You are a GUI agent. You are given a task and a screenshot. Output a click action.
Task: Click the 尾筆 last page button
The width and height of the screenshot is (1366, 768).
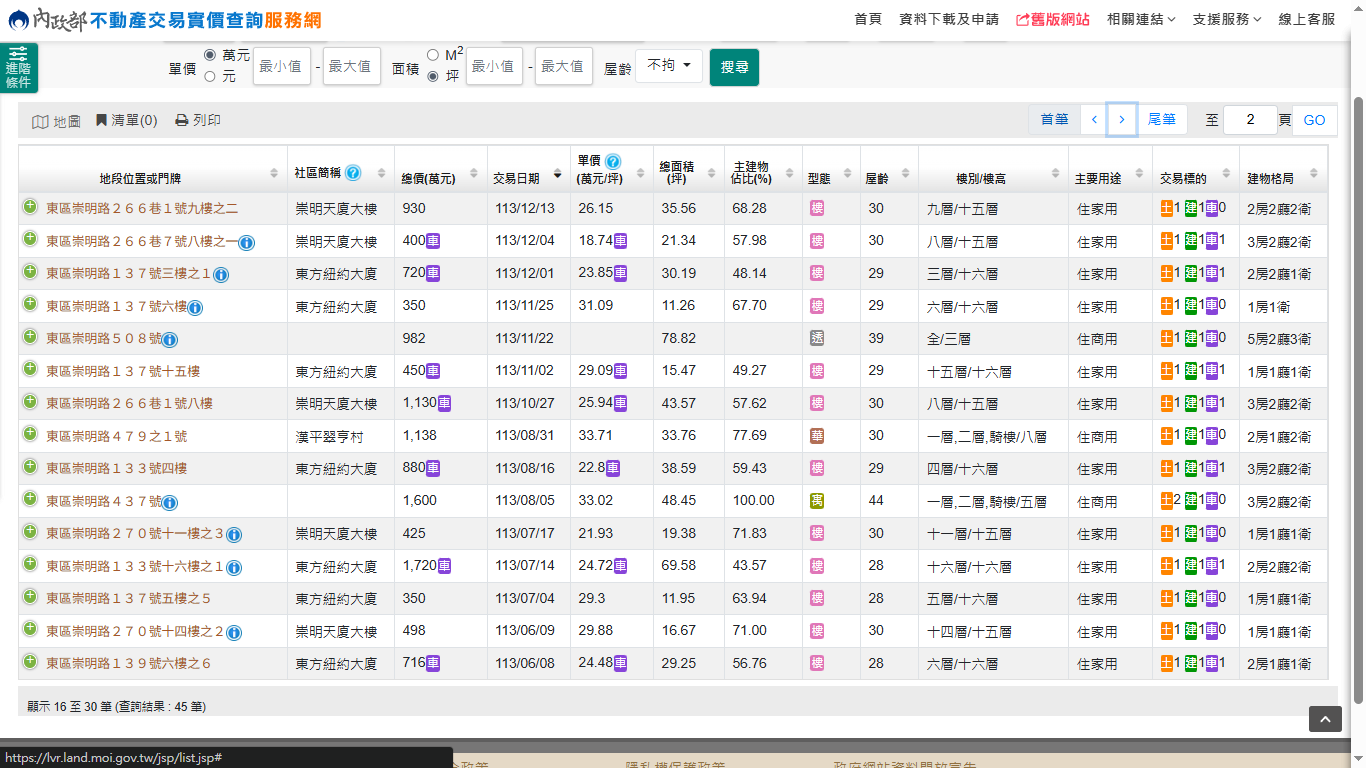coord(1161,120)
